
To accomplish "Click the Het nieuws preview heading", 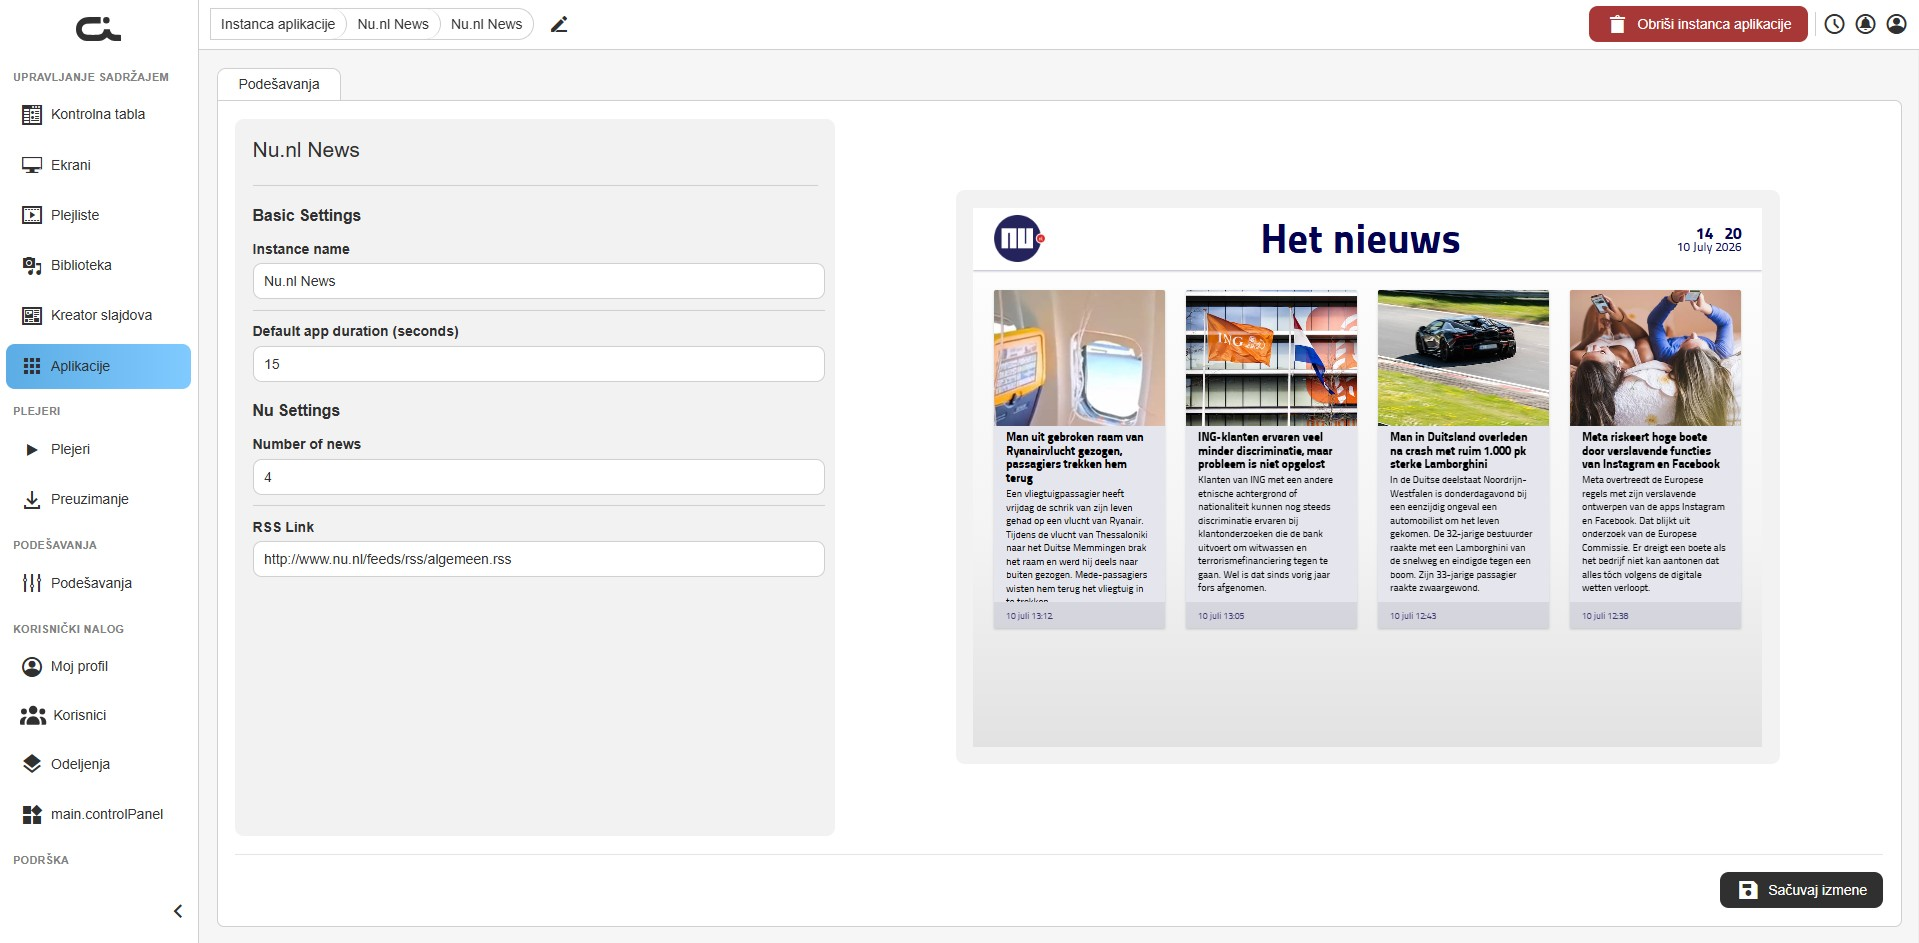I will 1360,240.
